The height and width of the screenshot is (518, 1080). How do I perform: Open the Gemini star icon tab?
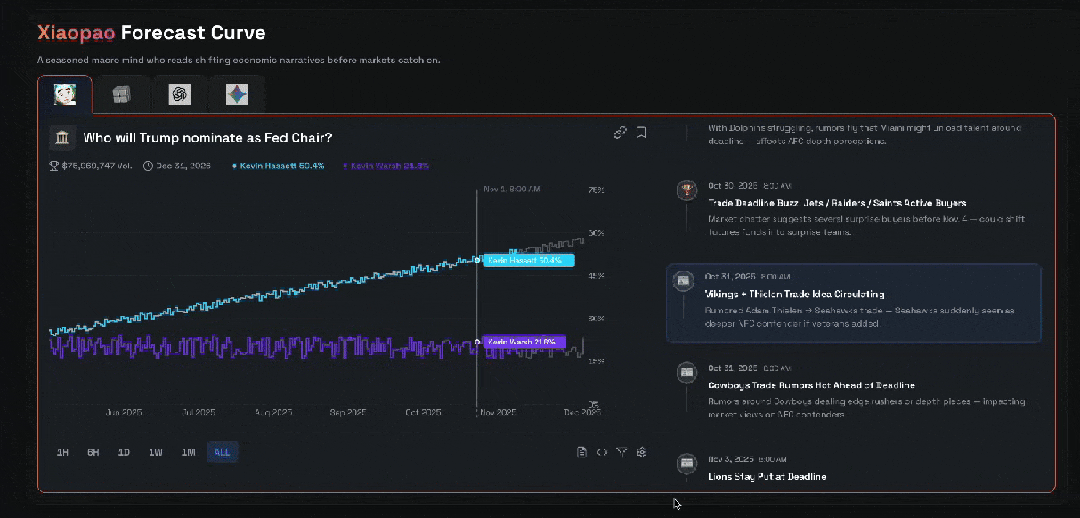237,94
